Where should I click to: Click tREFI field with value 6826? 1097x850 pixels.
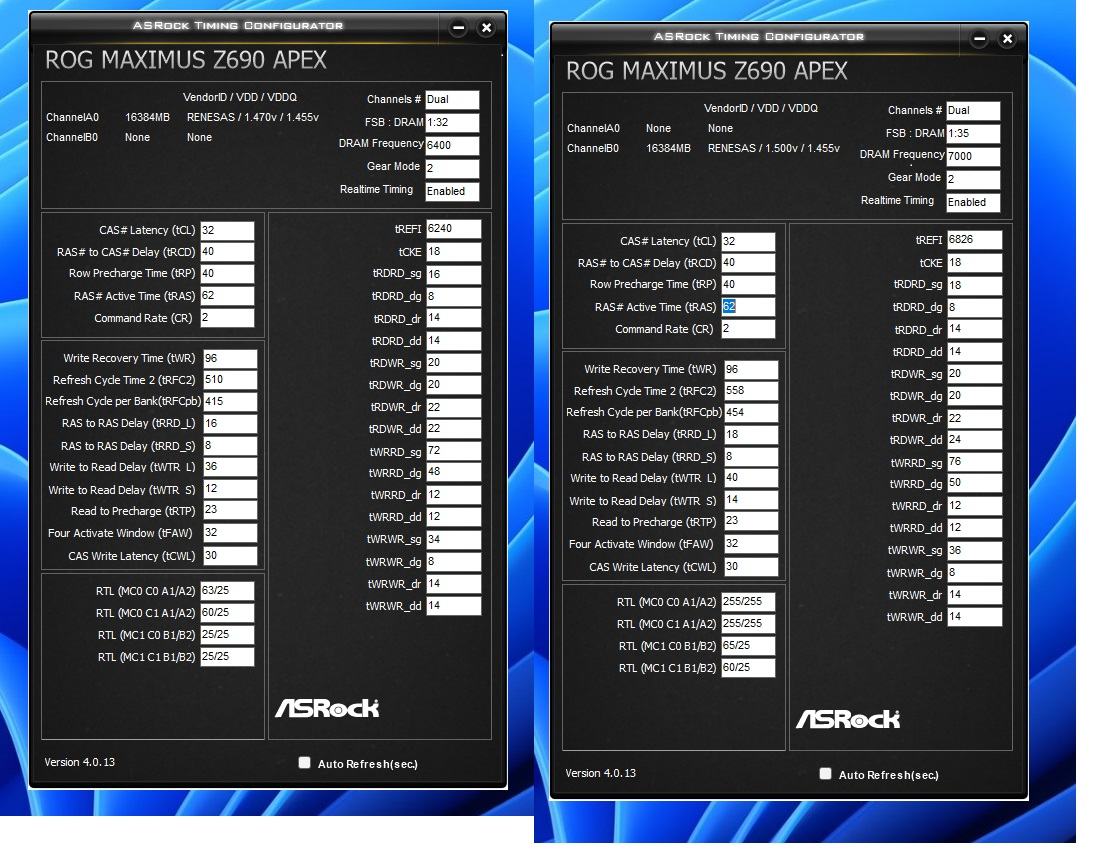(975, 240)
